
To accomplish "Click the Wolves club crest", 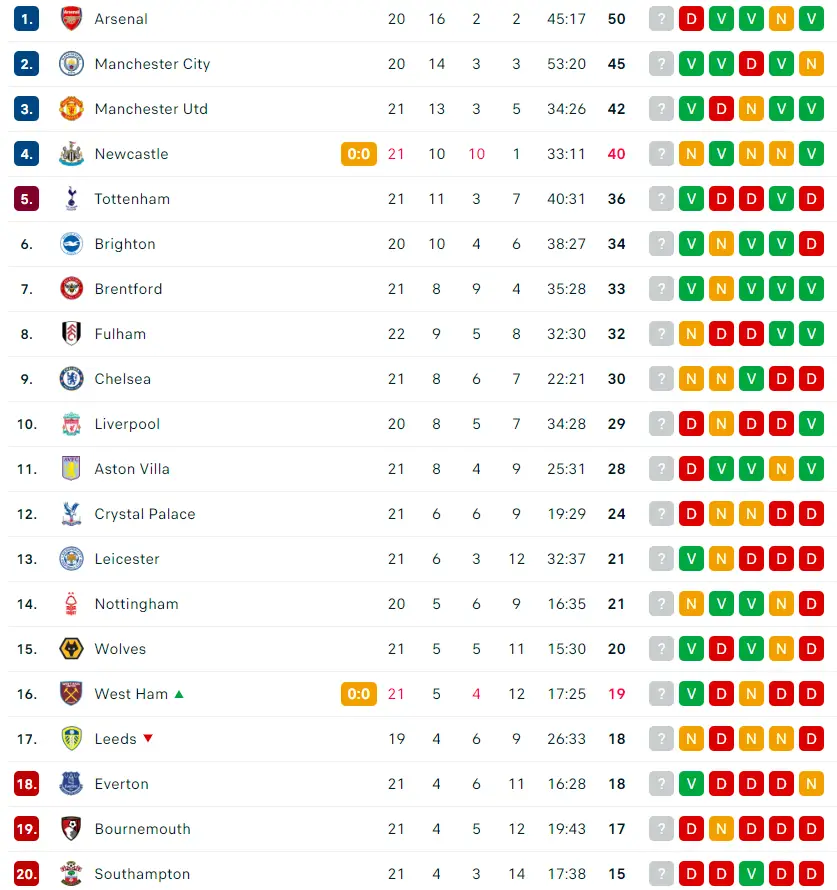I will (71, 649).
